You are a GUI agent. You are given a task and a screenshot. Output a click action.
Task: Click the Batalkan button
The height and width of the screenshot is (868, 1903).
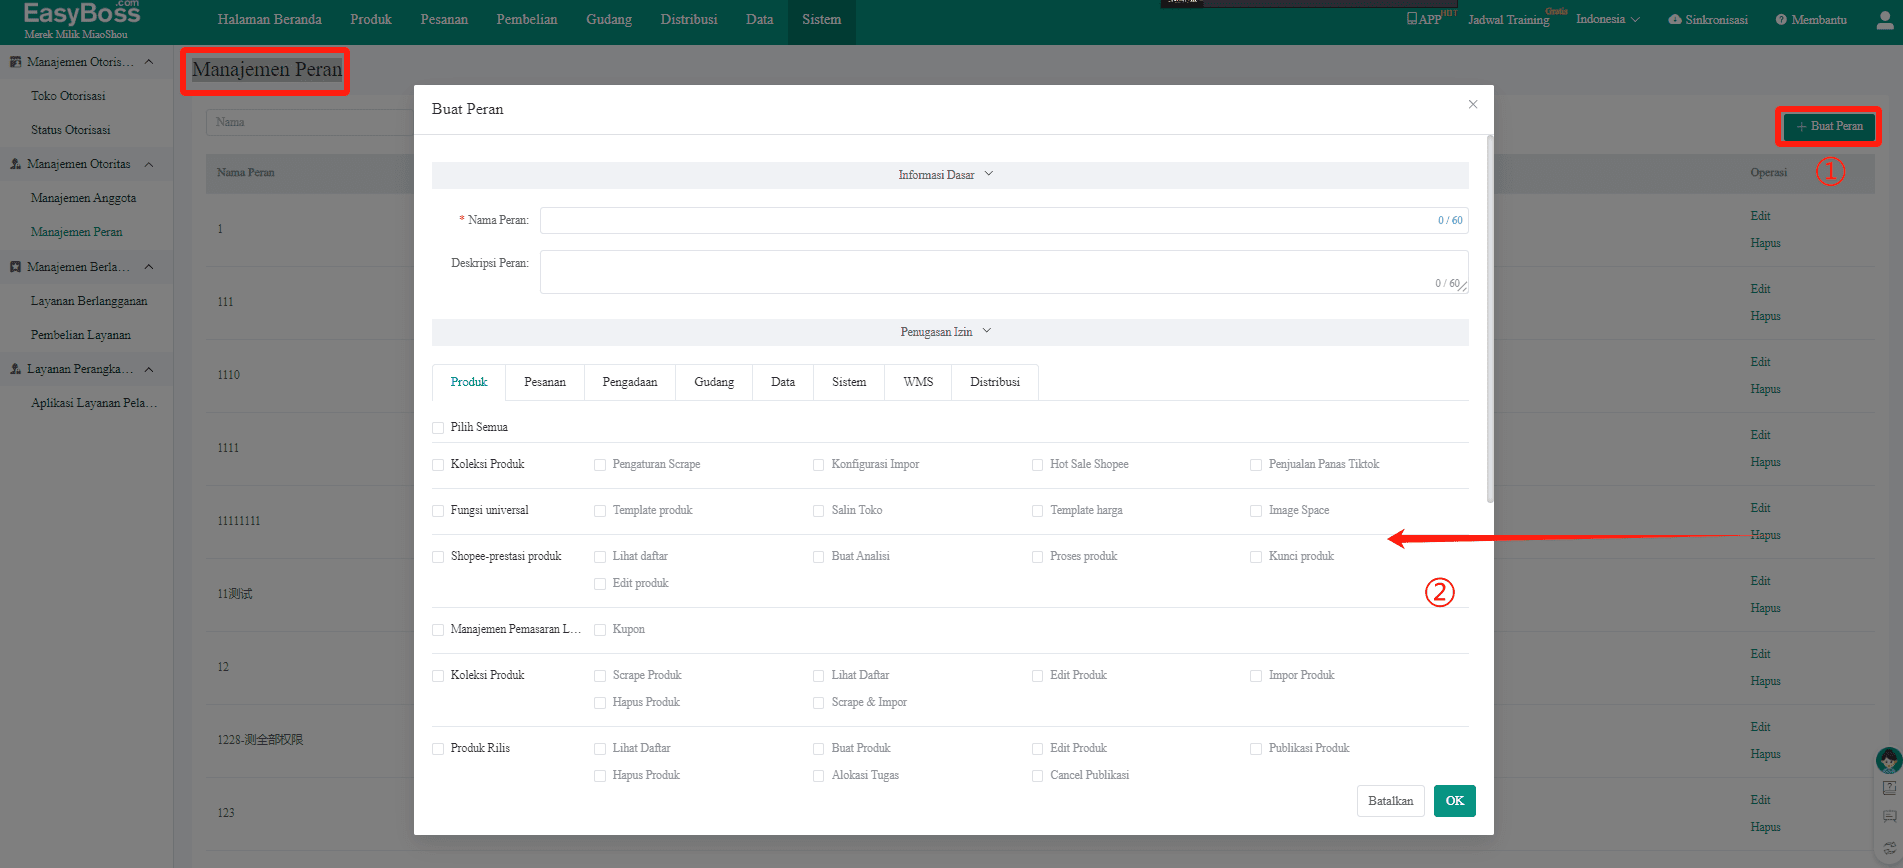click(x=1391, y=801)
